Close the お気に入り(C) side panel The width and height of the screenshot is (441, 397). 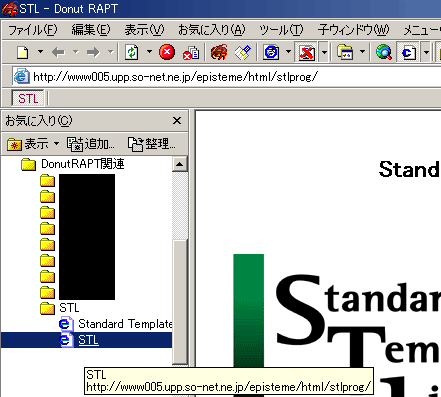point(177,121)
